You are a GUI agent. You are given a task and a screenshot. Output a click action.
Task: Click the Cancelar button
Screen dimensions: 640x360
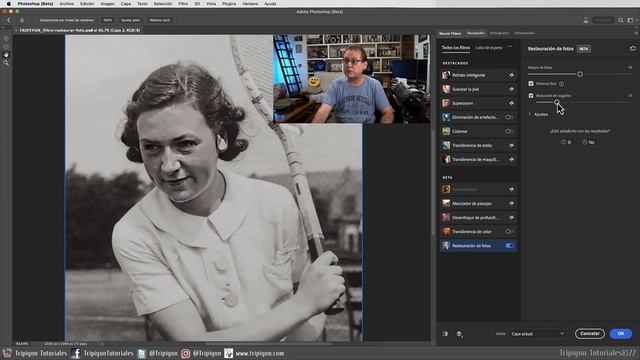pyautogui.click(x=589, y=333)
